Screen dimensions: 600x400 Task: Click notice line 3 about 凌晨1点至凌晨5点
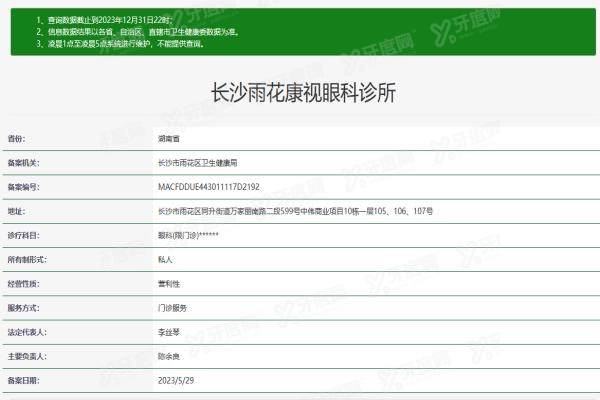(121, 44)
